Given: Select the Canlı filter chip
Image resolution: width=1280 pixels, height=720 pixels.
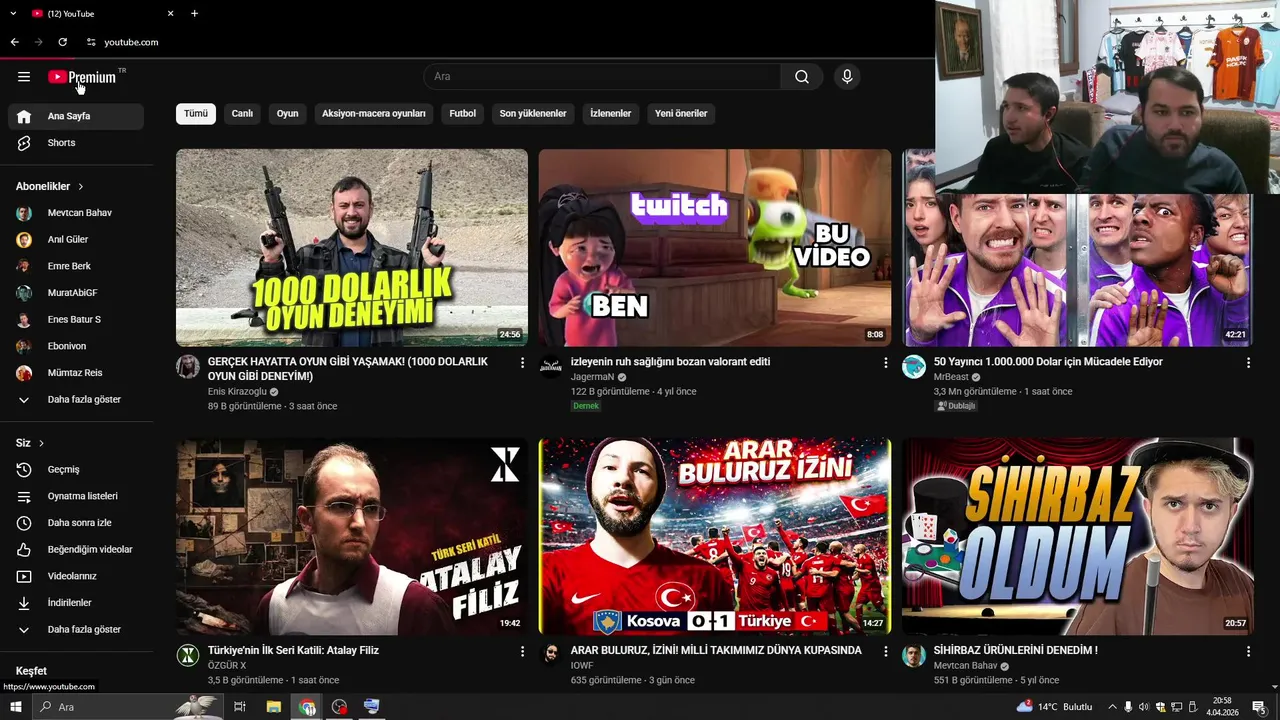Looking at the screenshot, I should click(243, 114).
